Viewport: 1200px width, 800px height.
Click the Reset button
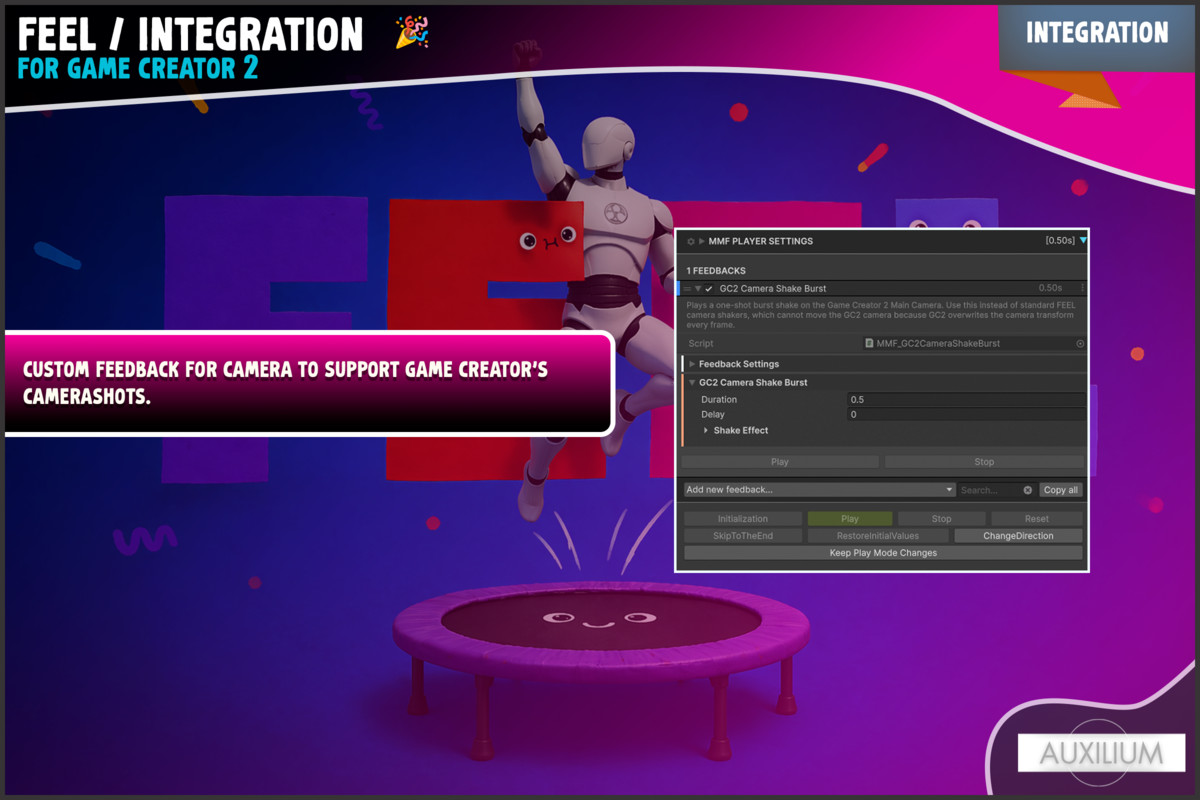point(1037,519)
